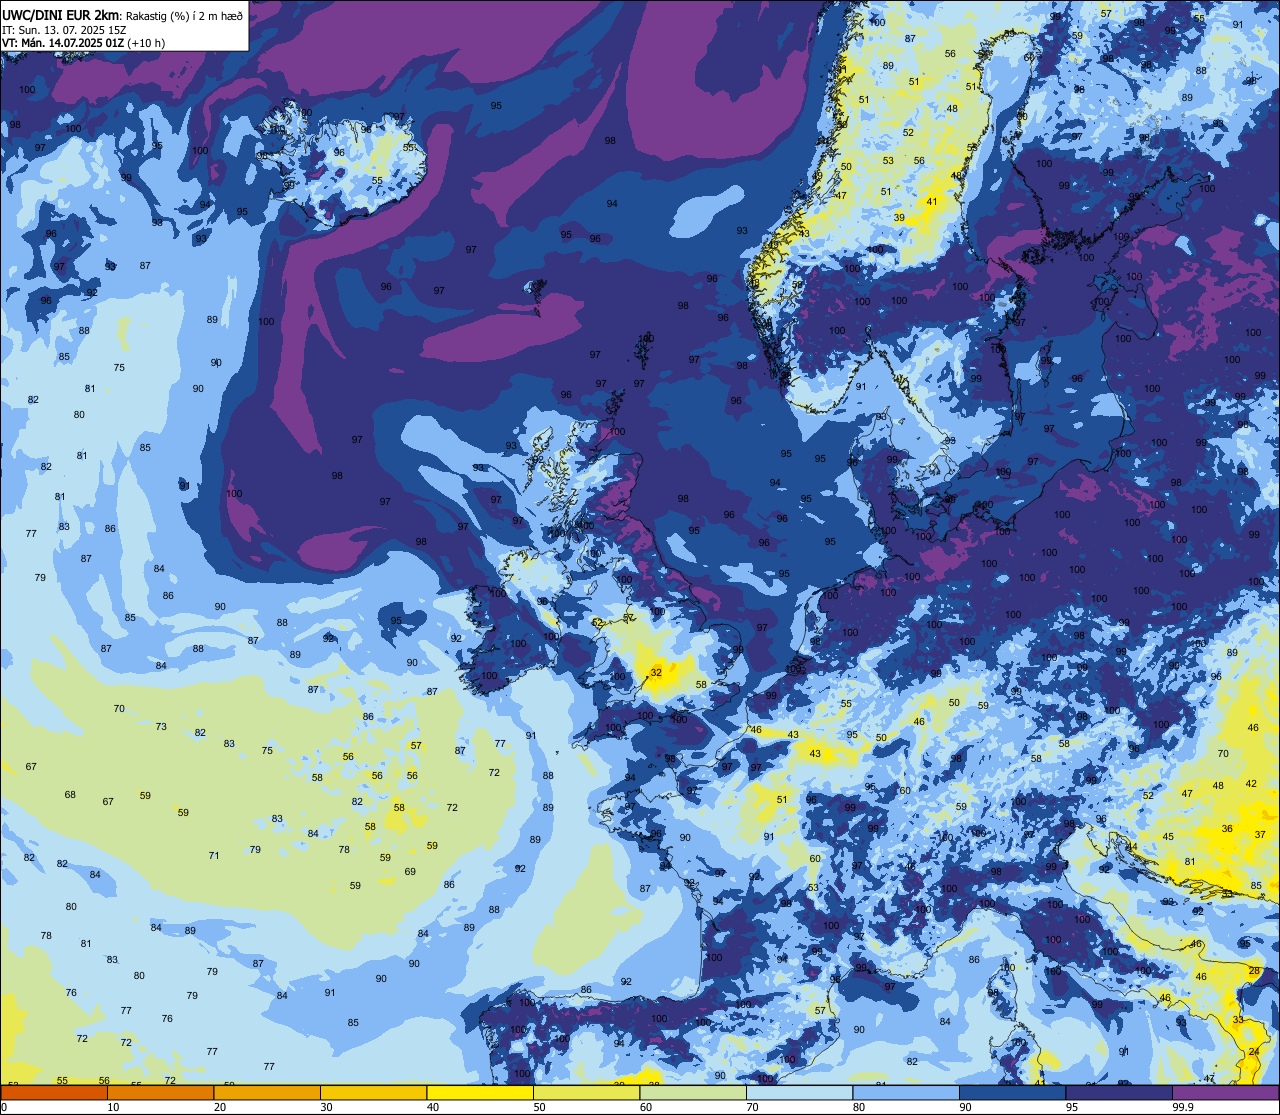Click the '41' value over central Sweden
Viewport: 1280px width, 1115px height.
pos(932,202)
